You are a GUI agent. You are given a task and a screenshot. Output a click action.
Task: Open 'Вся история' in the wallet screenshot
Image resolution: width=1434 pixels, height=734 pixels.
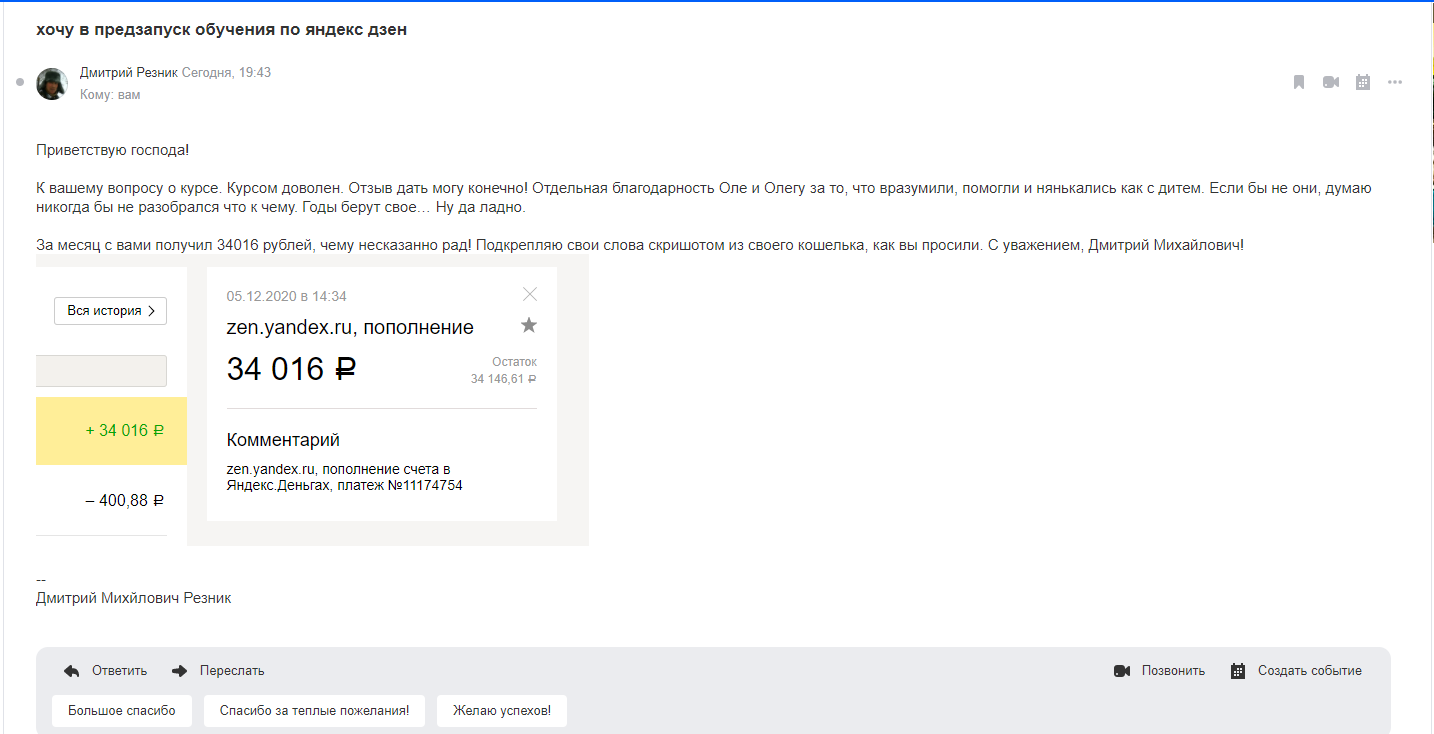tap(110, 311)
